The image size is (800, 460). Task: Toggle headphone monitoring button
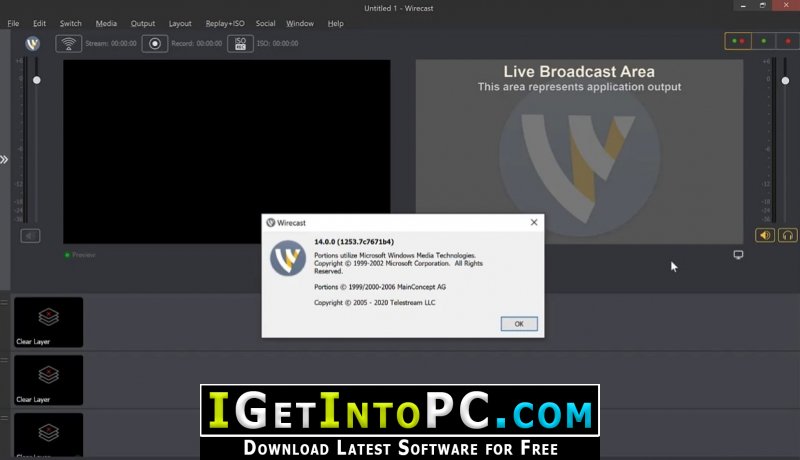pyautogui.click(x=787, y=235)
